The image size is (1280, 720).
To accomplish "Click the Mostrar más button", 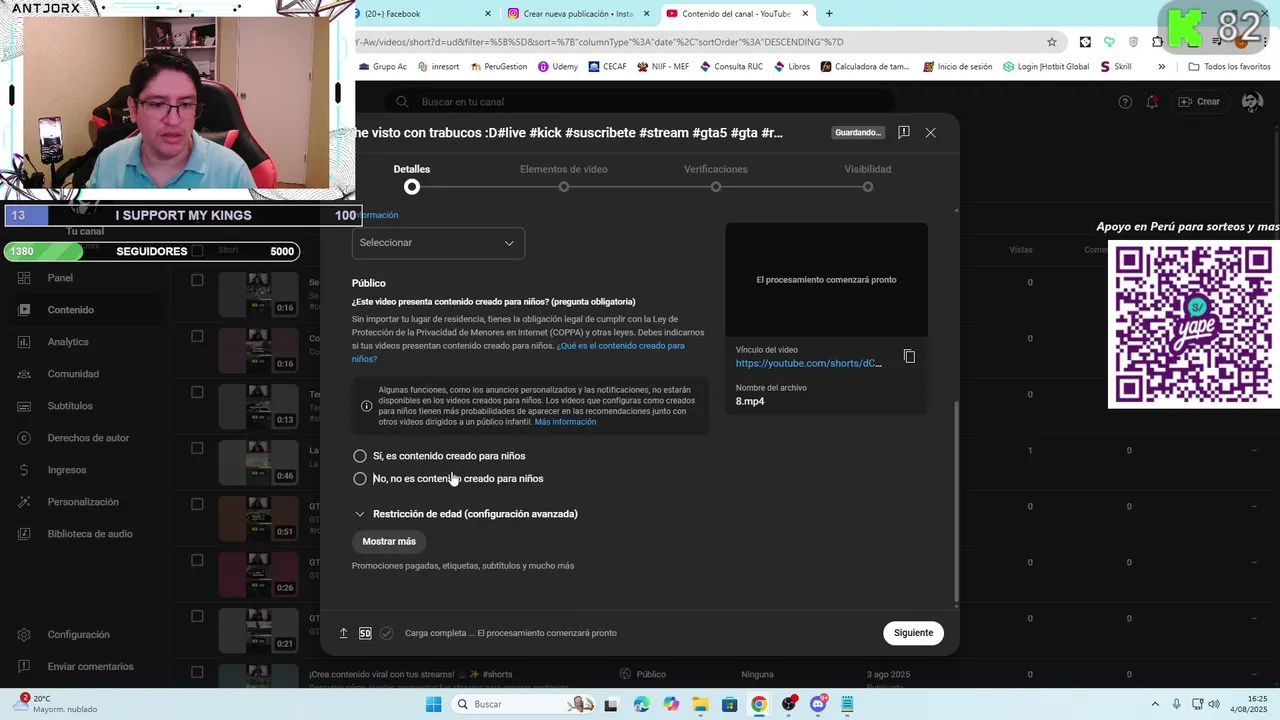I will [x=389, y=542].
